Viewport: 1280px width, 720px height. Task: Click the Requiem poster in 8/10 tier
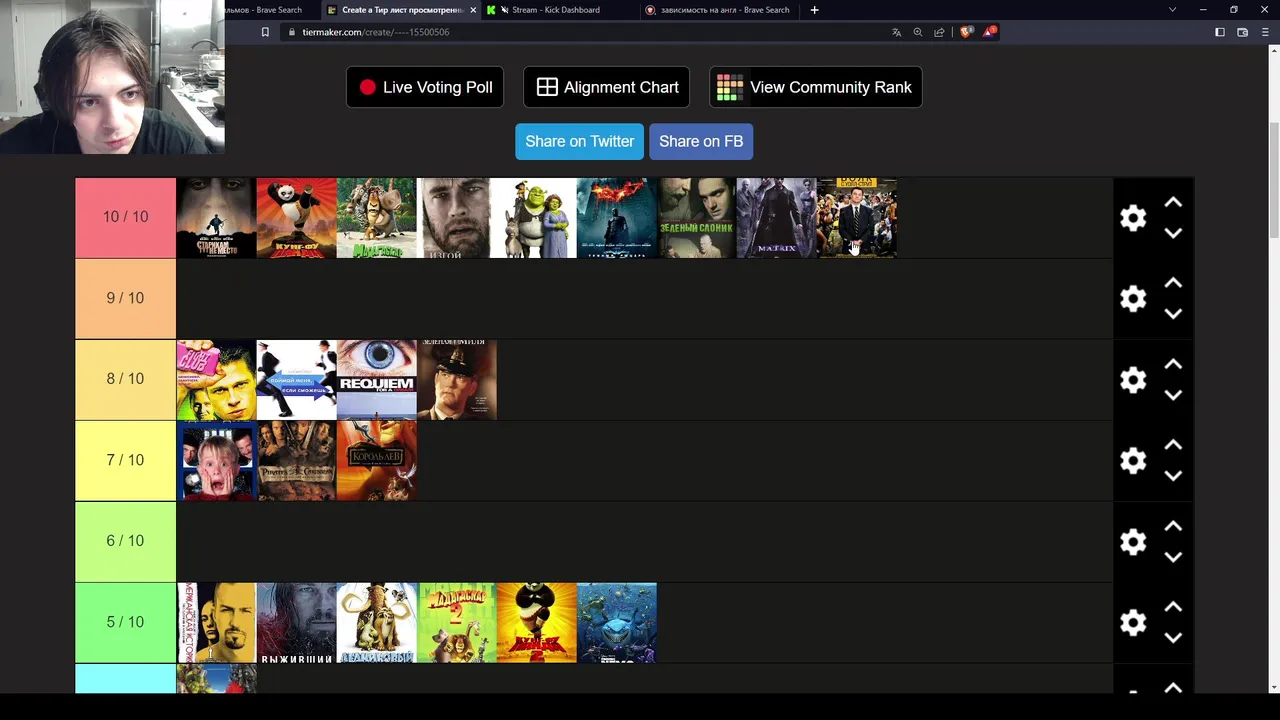click(x=377, y=380)
